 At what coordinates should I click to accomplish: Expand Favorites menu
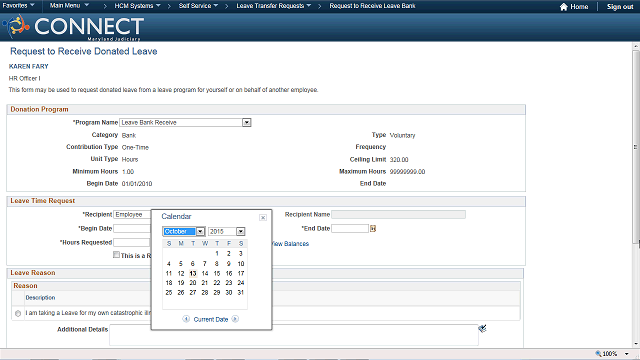[x=18, y=6]
